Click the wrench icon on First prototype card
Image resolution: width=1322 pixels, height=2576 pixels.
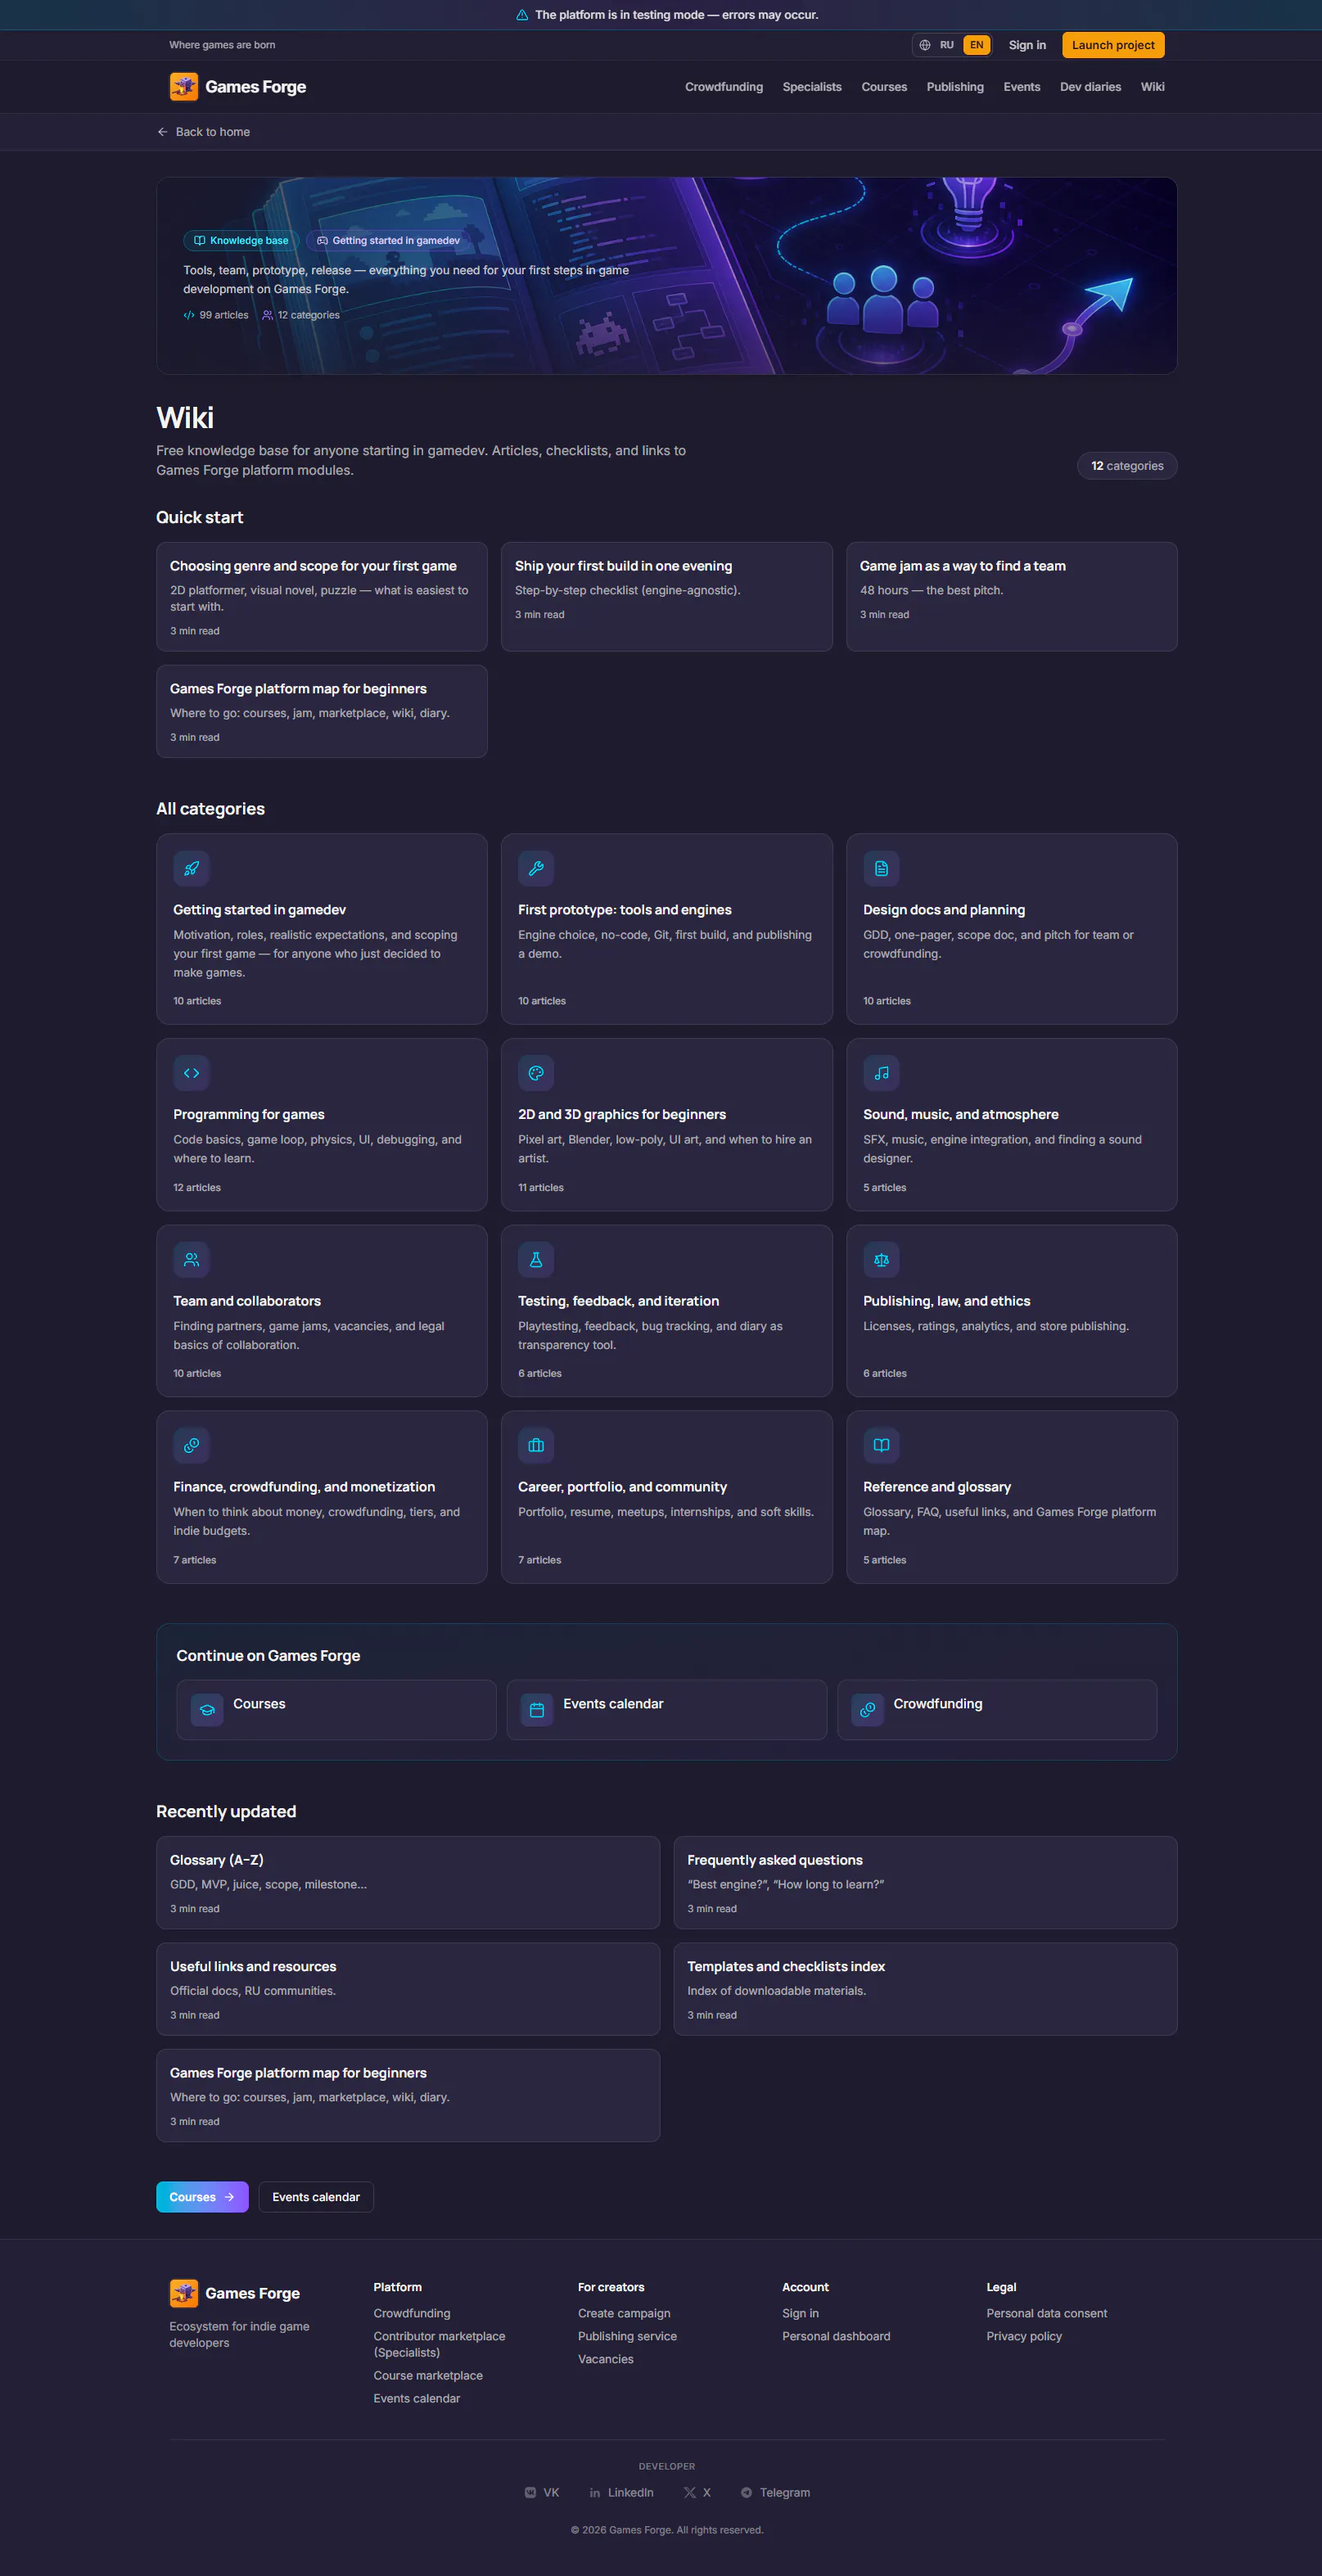pyautogui.click(x=536, y=869)
